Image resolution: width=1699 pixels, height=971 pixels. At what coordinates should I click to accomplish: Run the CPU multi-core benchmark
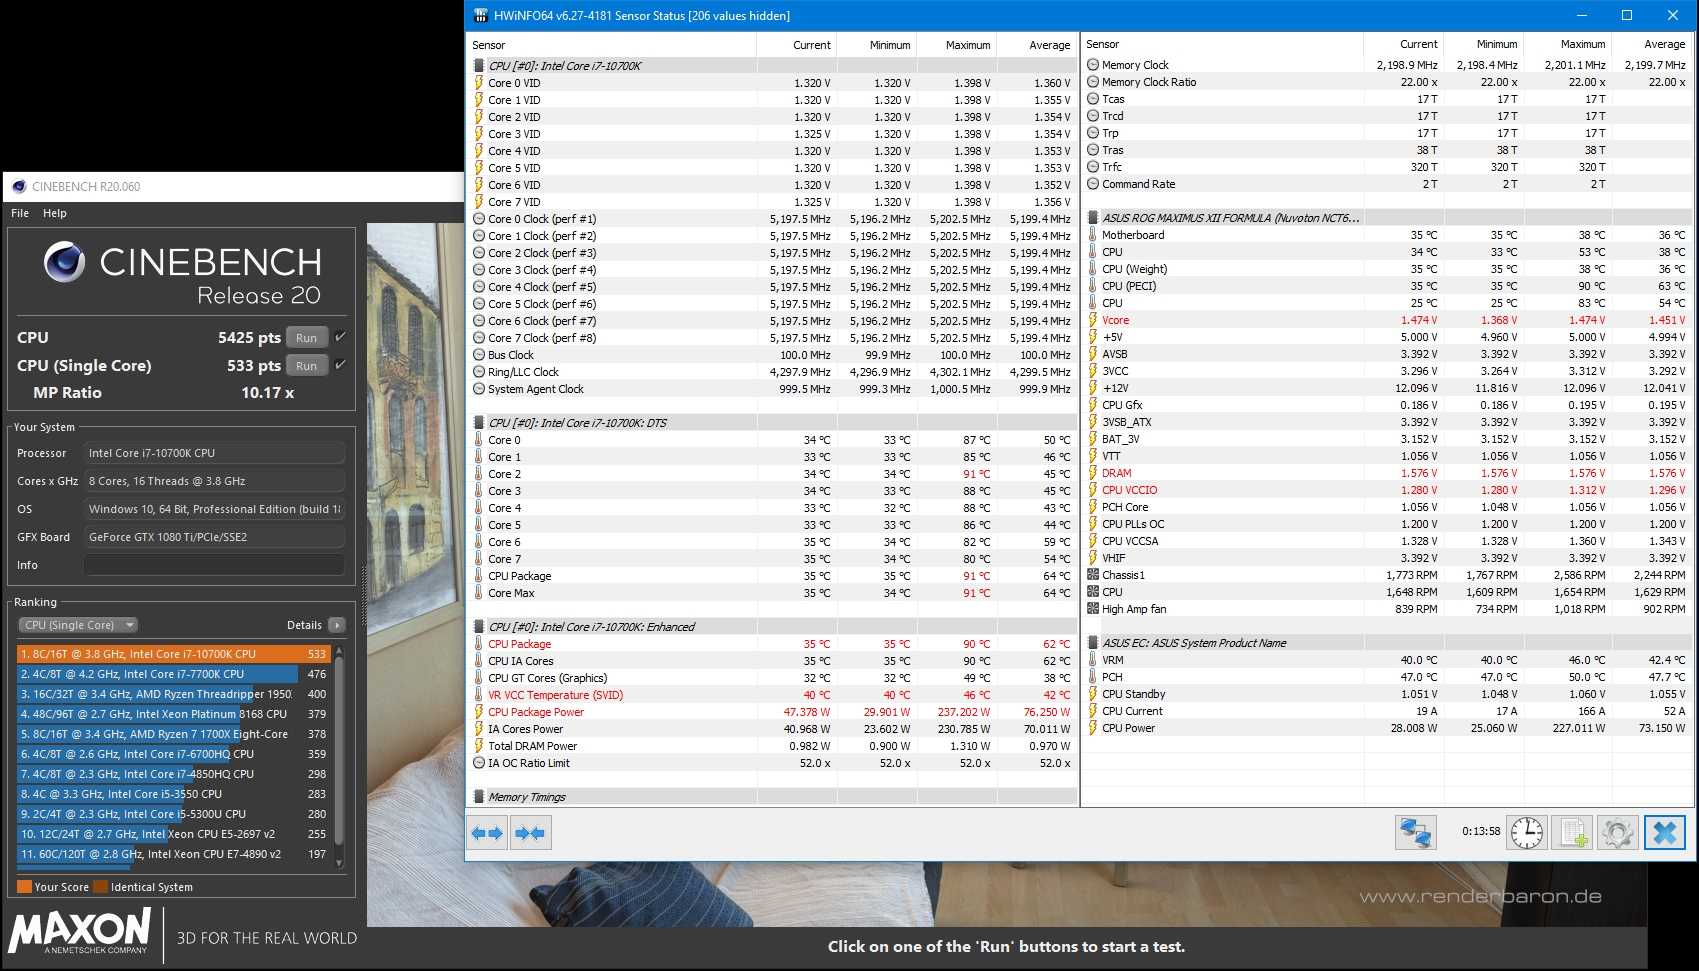(x=307, y=338)
